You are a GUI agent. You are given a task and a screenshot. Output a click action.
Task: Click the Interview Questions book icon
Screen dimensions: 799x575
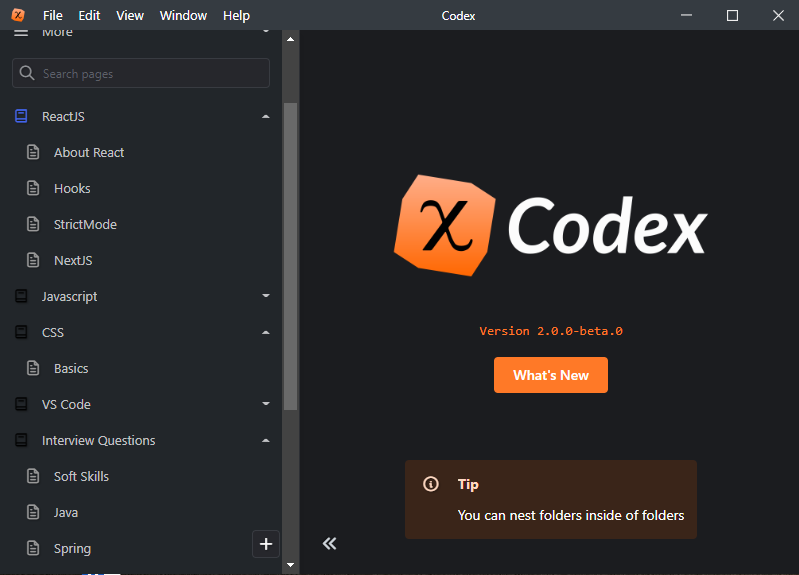pos(21,441)
